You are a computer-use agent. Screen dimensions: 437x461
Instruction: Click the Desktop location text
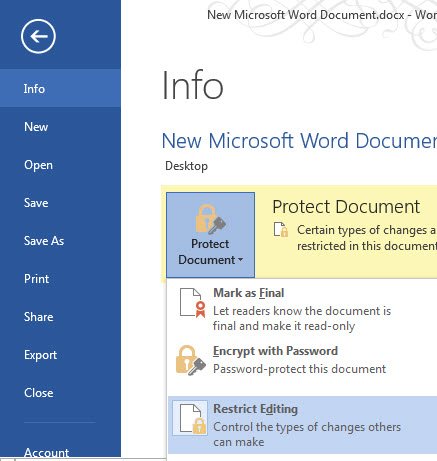(x=186, y=166)
